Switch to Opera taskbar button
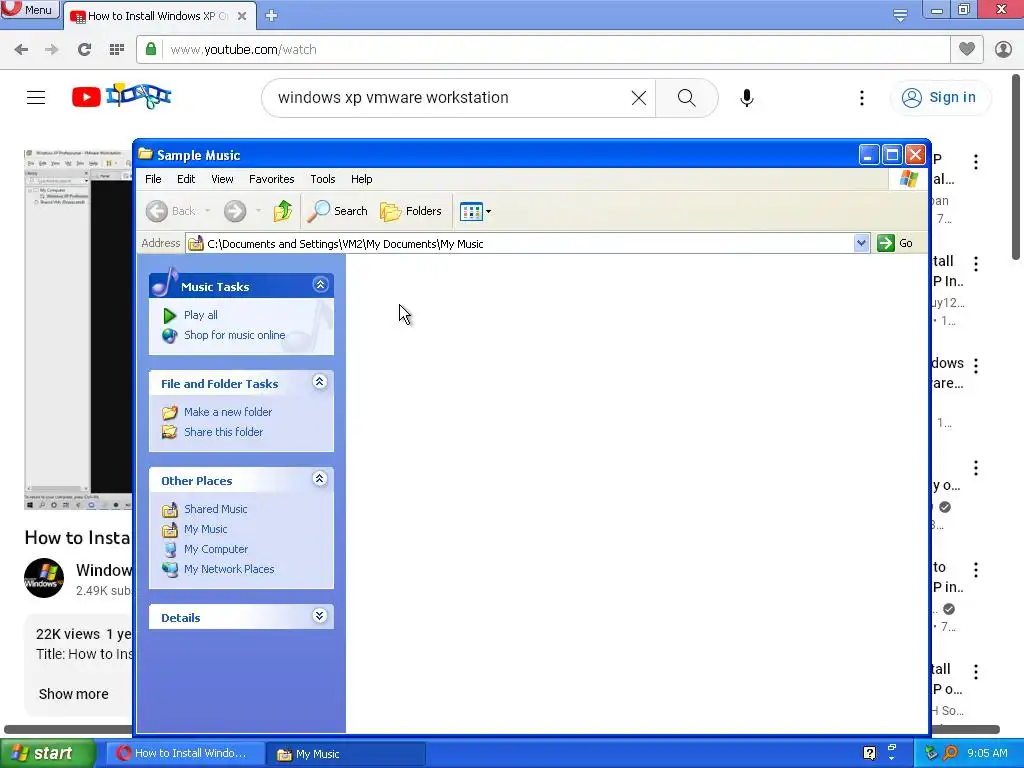The height and width of the screenshot is (768, 1024). [x=185, y=753]
